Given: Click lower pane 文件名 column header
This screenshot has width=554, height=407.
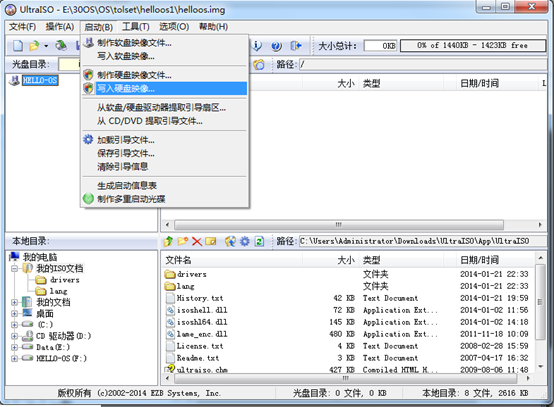Looking at the screenshot, I should point(233,260).
